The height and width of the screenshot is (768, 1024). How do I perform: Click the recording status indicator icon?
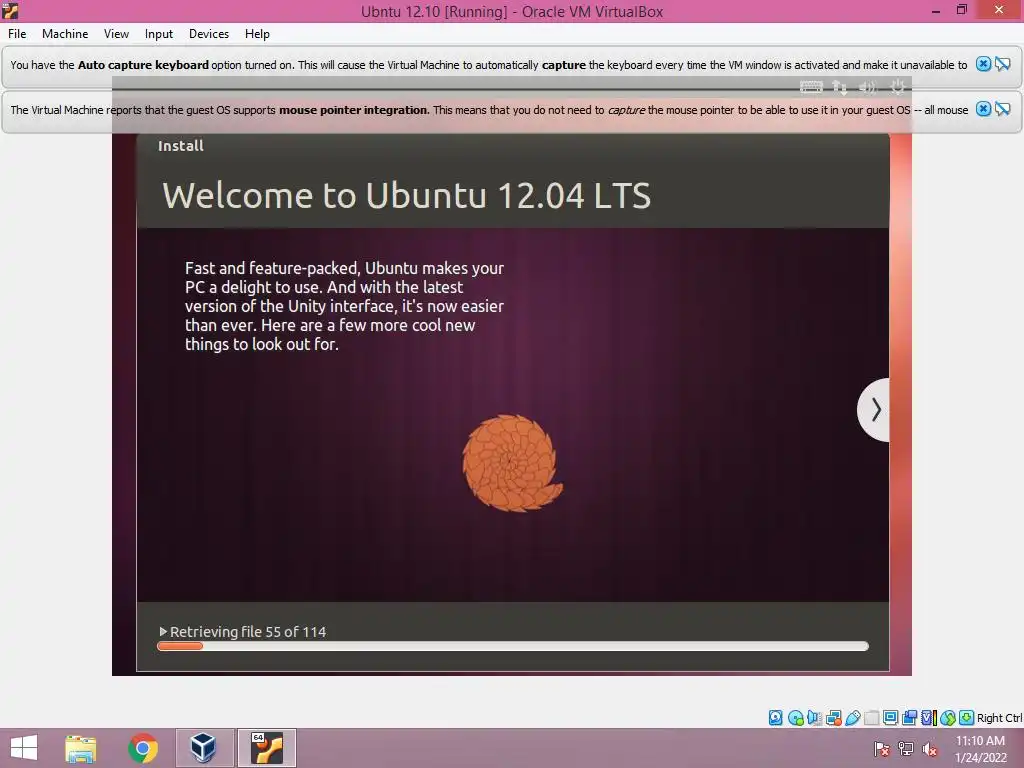point(909,718)
